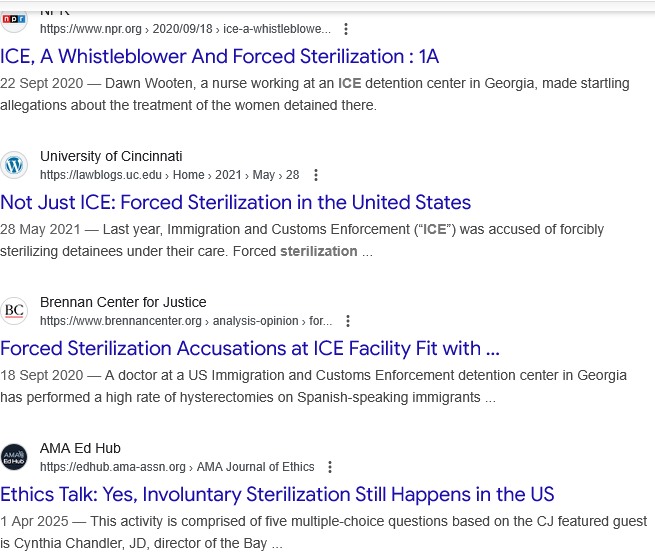Click the brennancenter.org URL breadcrumb

186,321
